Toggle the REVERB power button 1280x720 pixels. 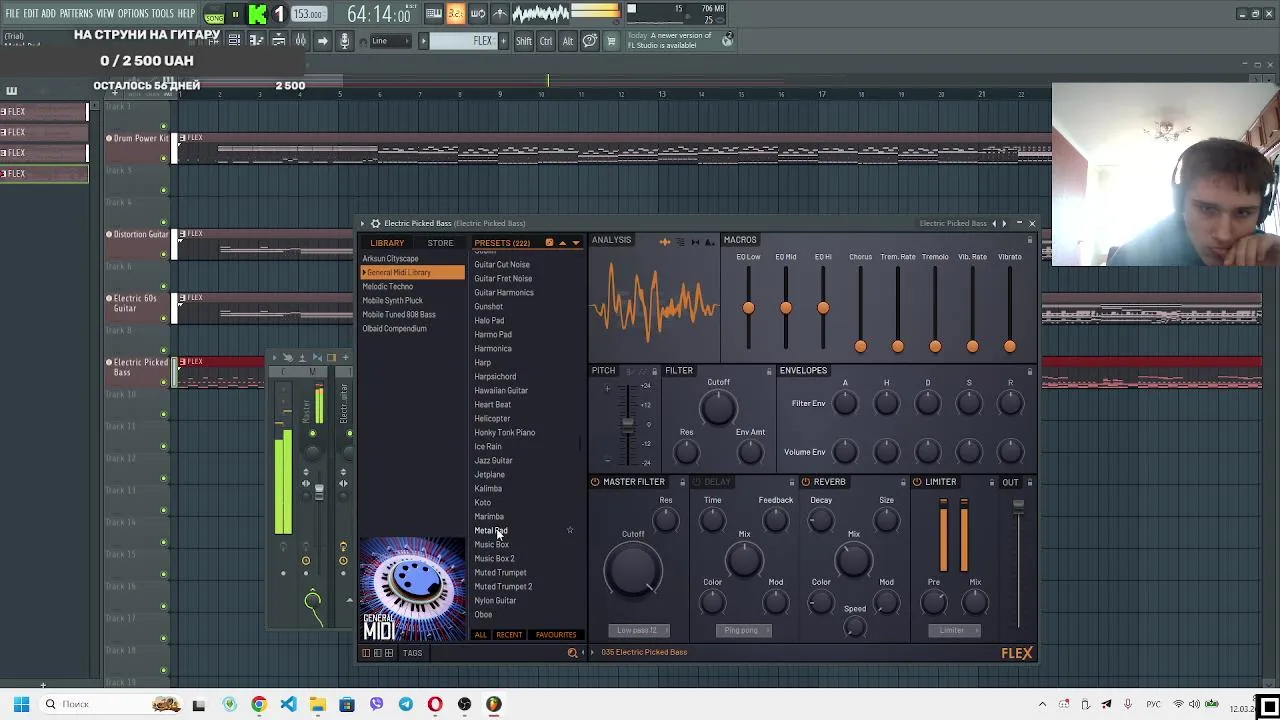[806, 482]
